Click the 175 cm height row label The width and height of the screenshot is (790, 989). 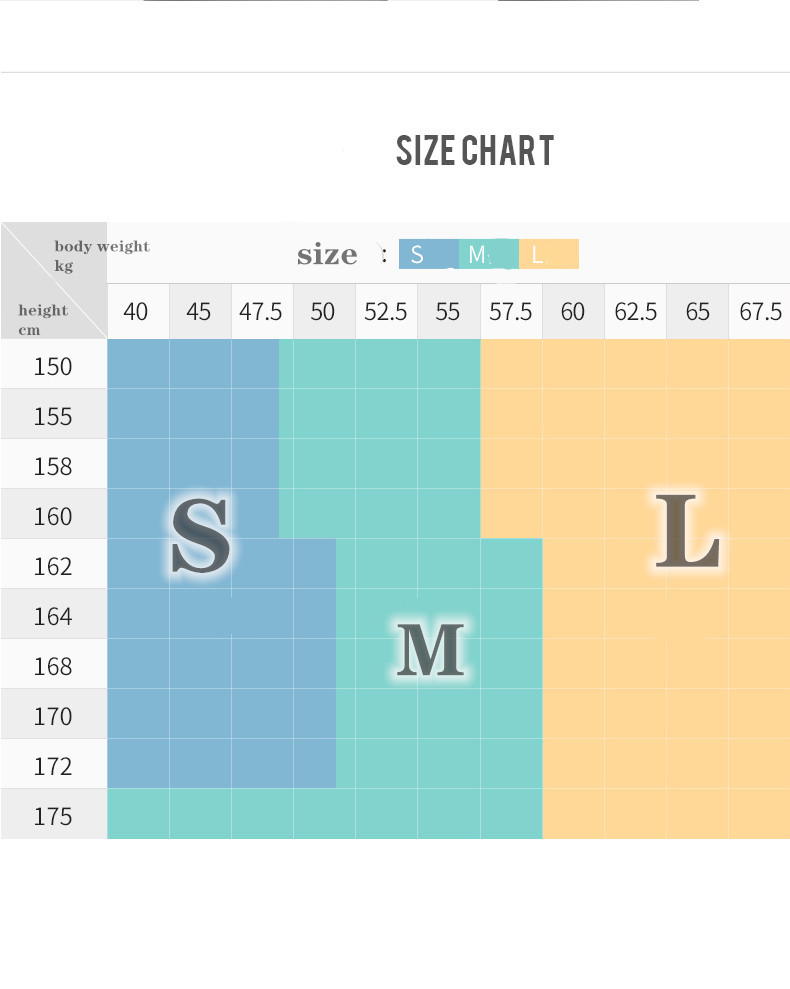53,816
